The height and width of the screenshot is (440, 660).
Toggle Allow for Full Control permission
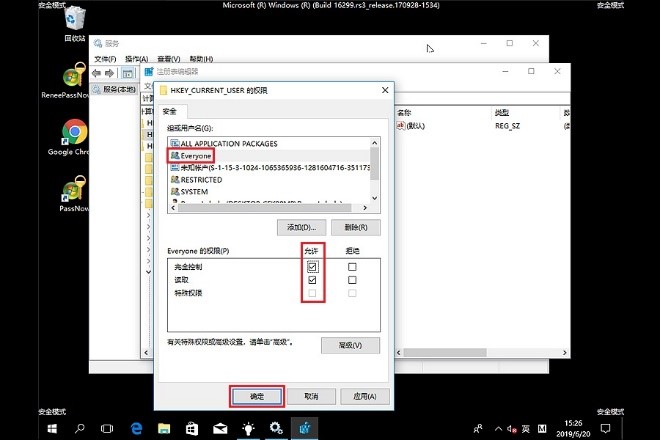click(312, 267)
